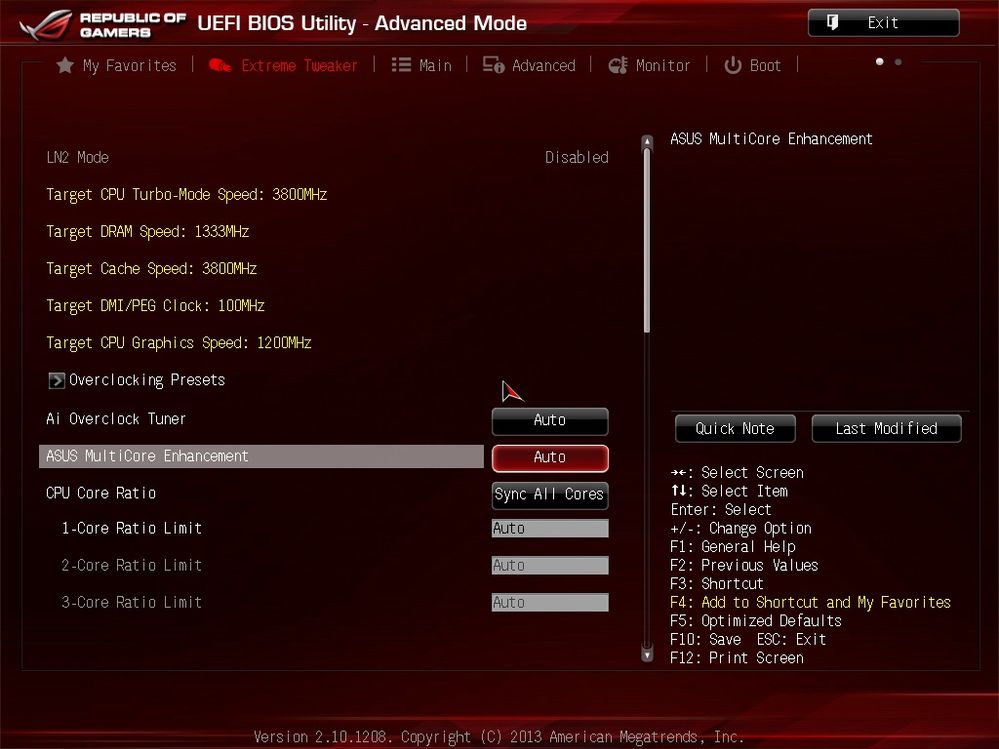Click the help panel ASUS MultiCore Enhancement title
The image size is (999, 749).
coord(772,139)
